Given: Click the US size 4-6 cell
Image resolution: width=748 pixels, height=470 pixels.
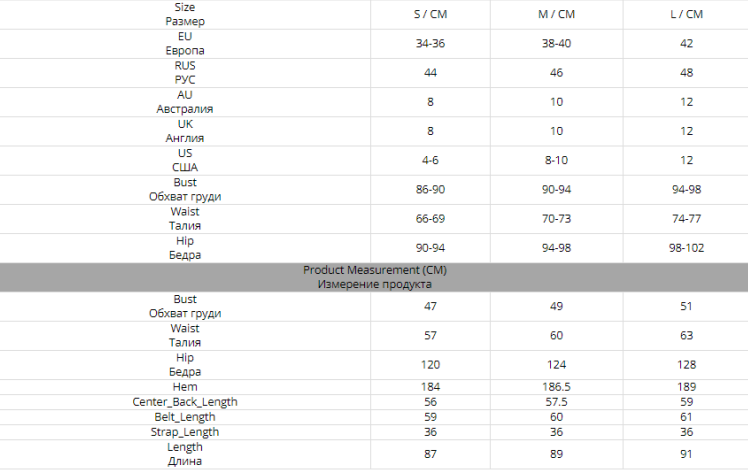Looking at the screenshot, I should [431, 160].
